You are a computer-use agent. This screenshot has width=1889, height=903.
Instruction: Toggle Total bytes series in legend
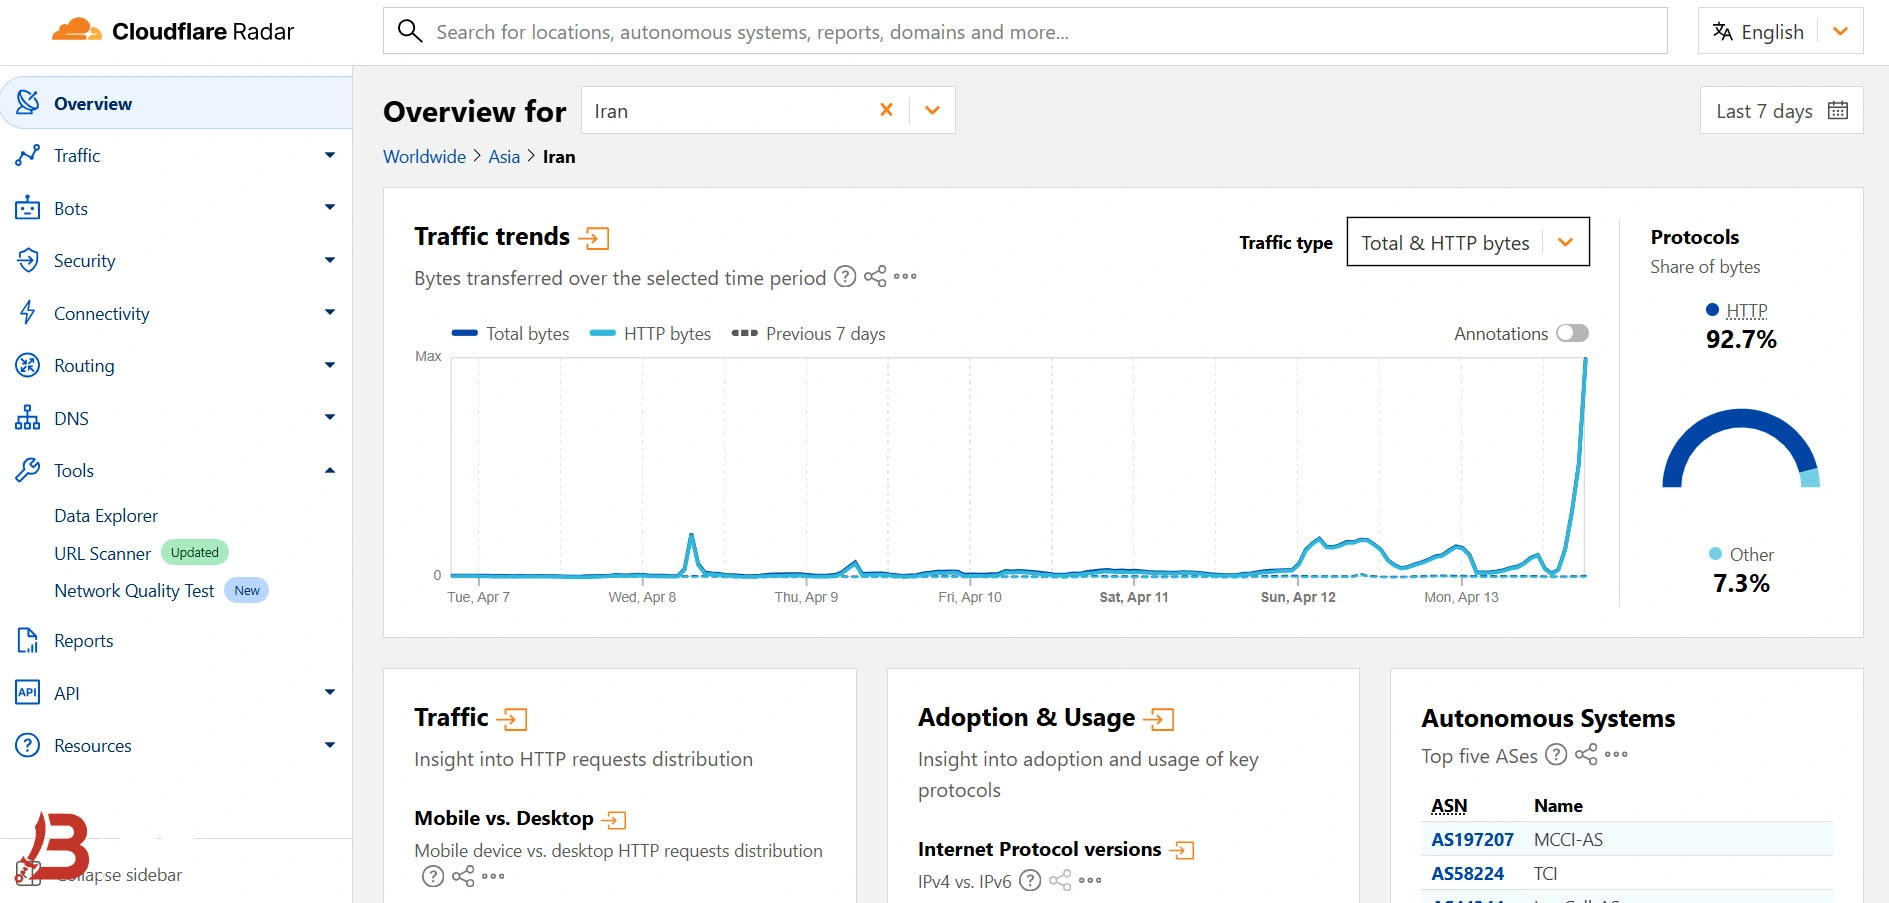510,334
